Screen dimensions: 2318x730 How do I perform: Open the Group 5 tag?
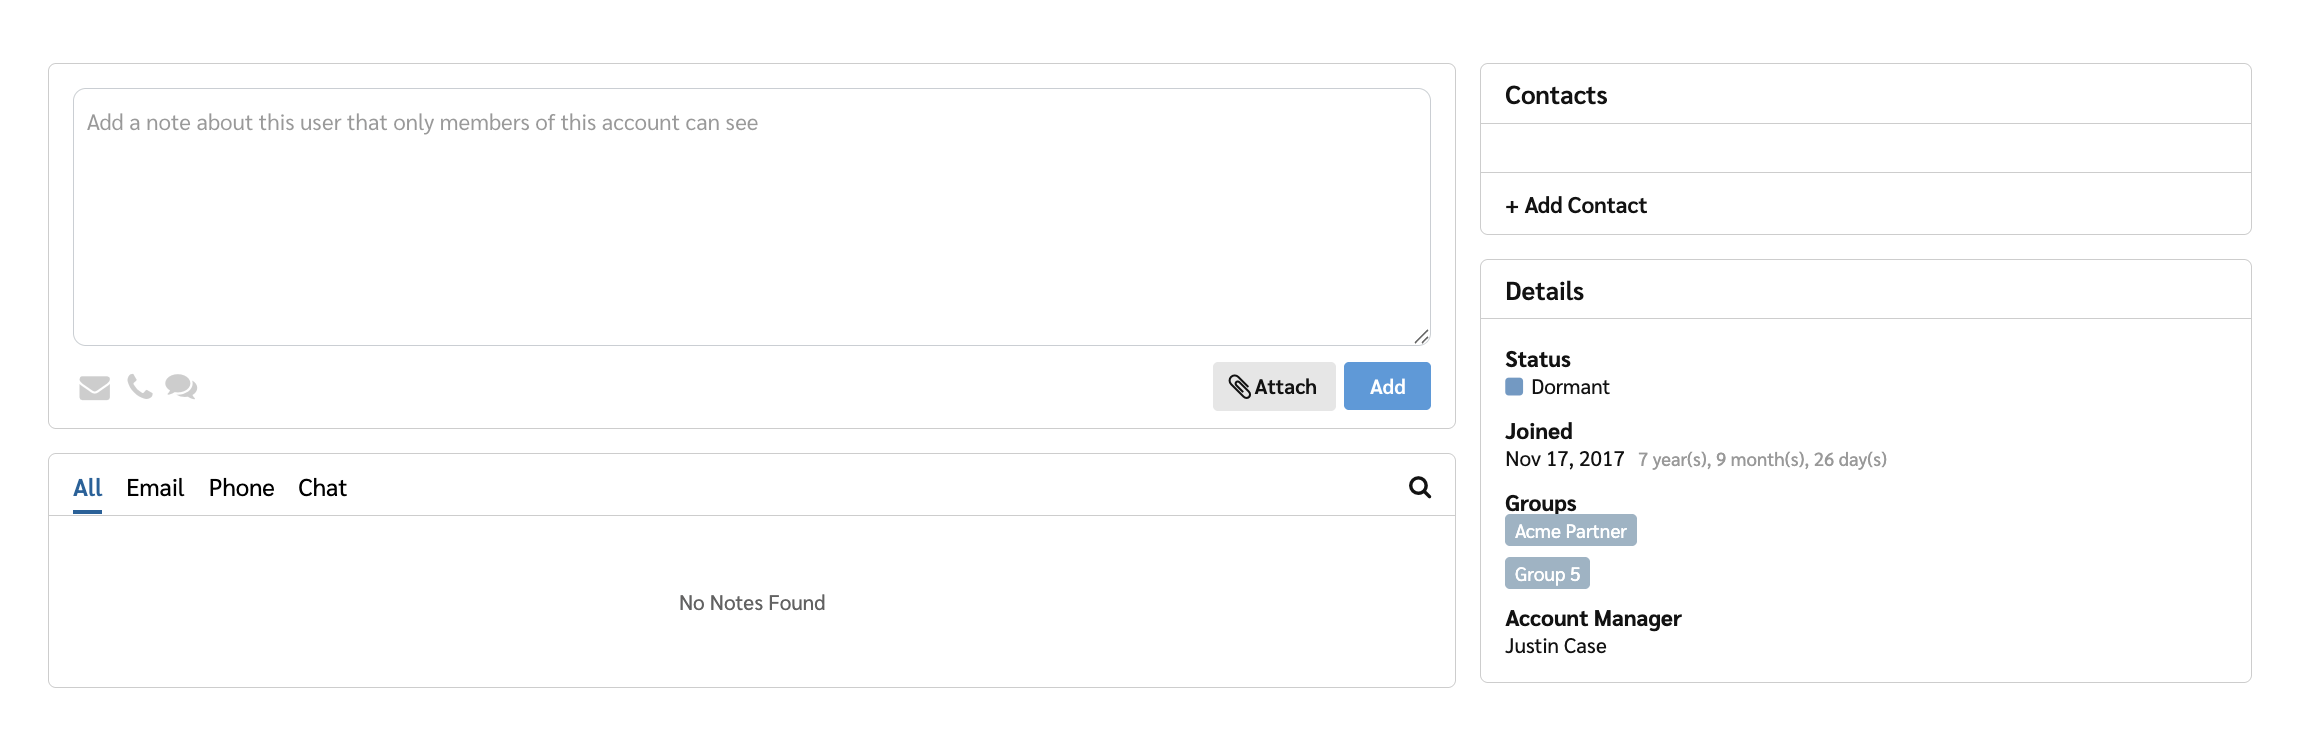click(1547, 574)
